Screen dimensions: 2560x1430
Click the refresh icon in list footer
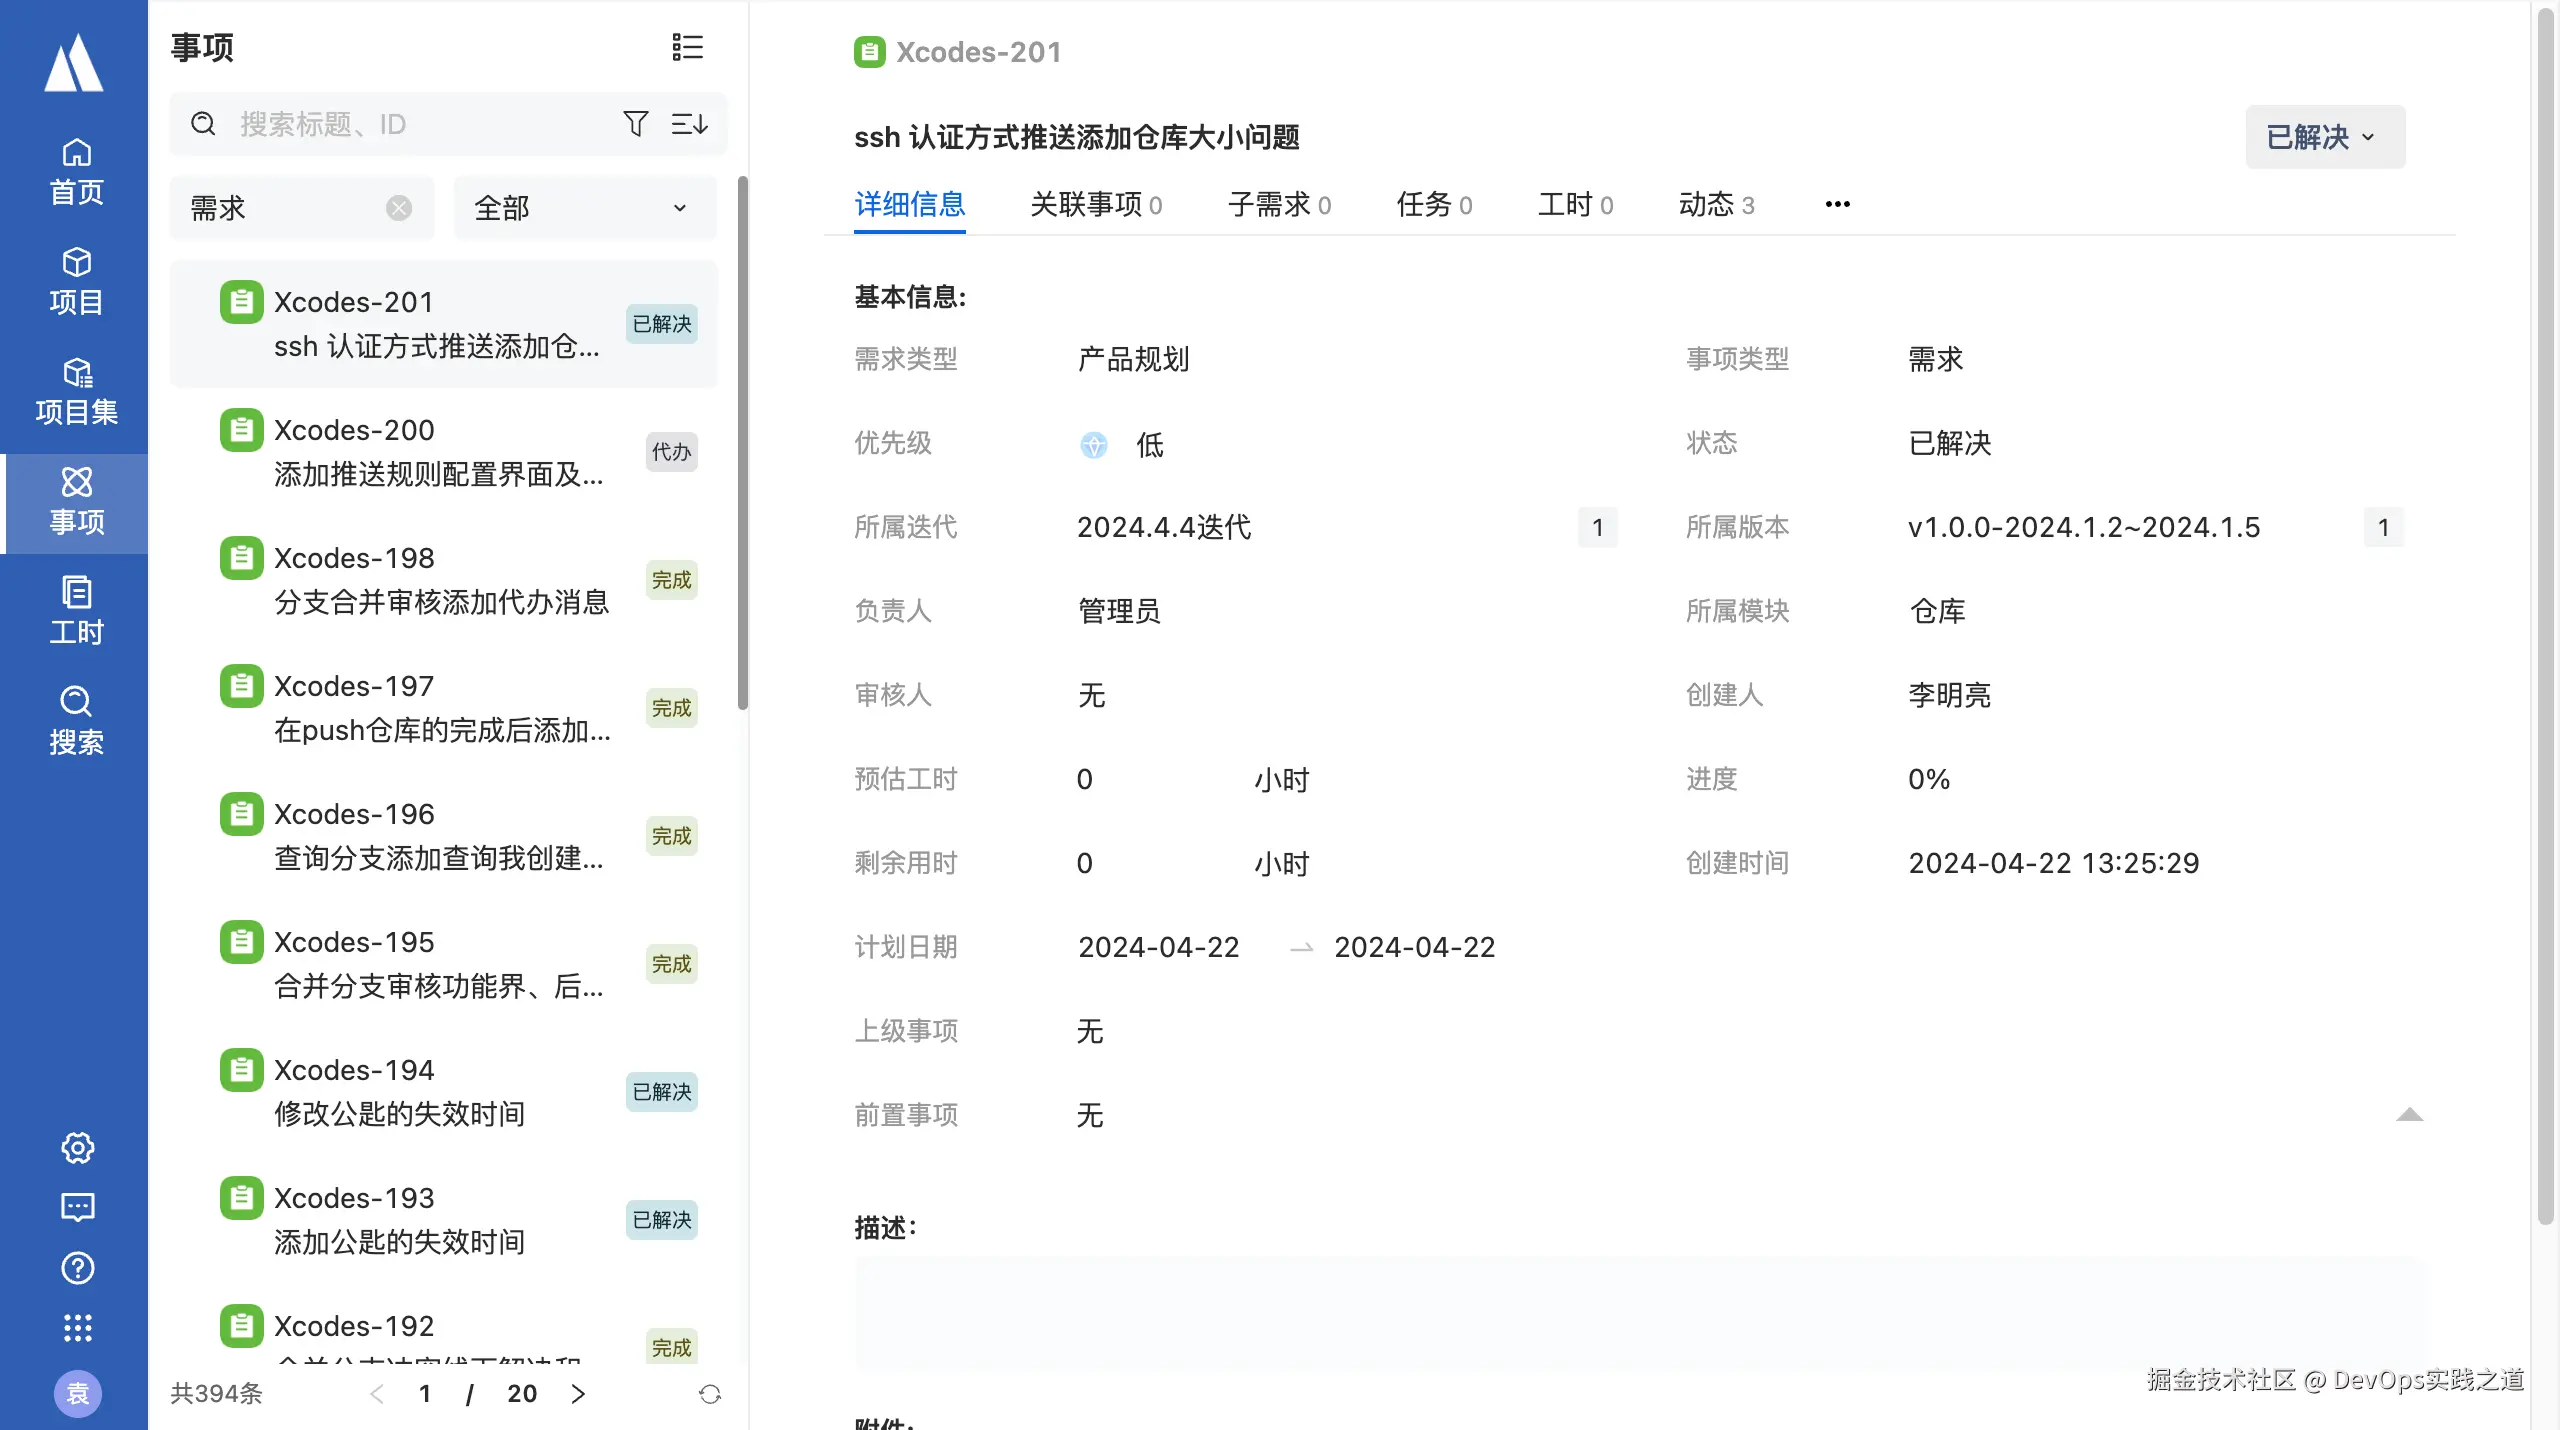click(710, 1394)
